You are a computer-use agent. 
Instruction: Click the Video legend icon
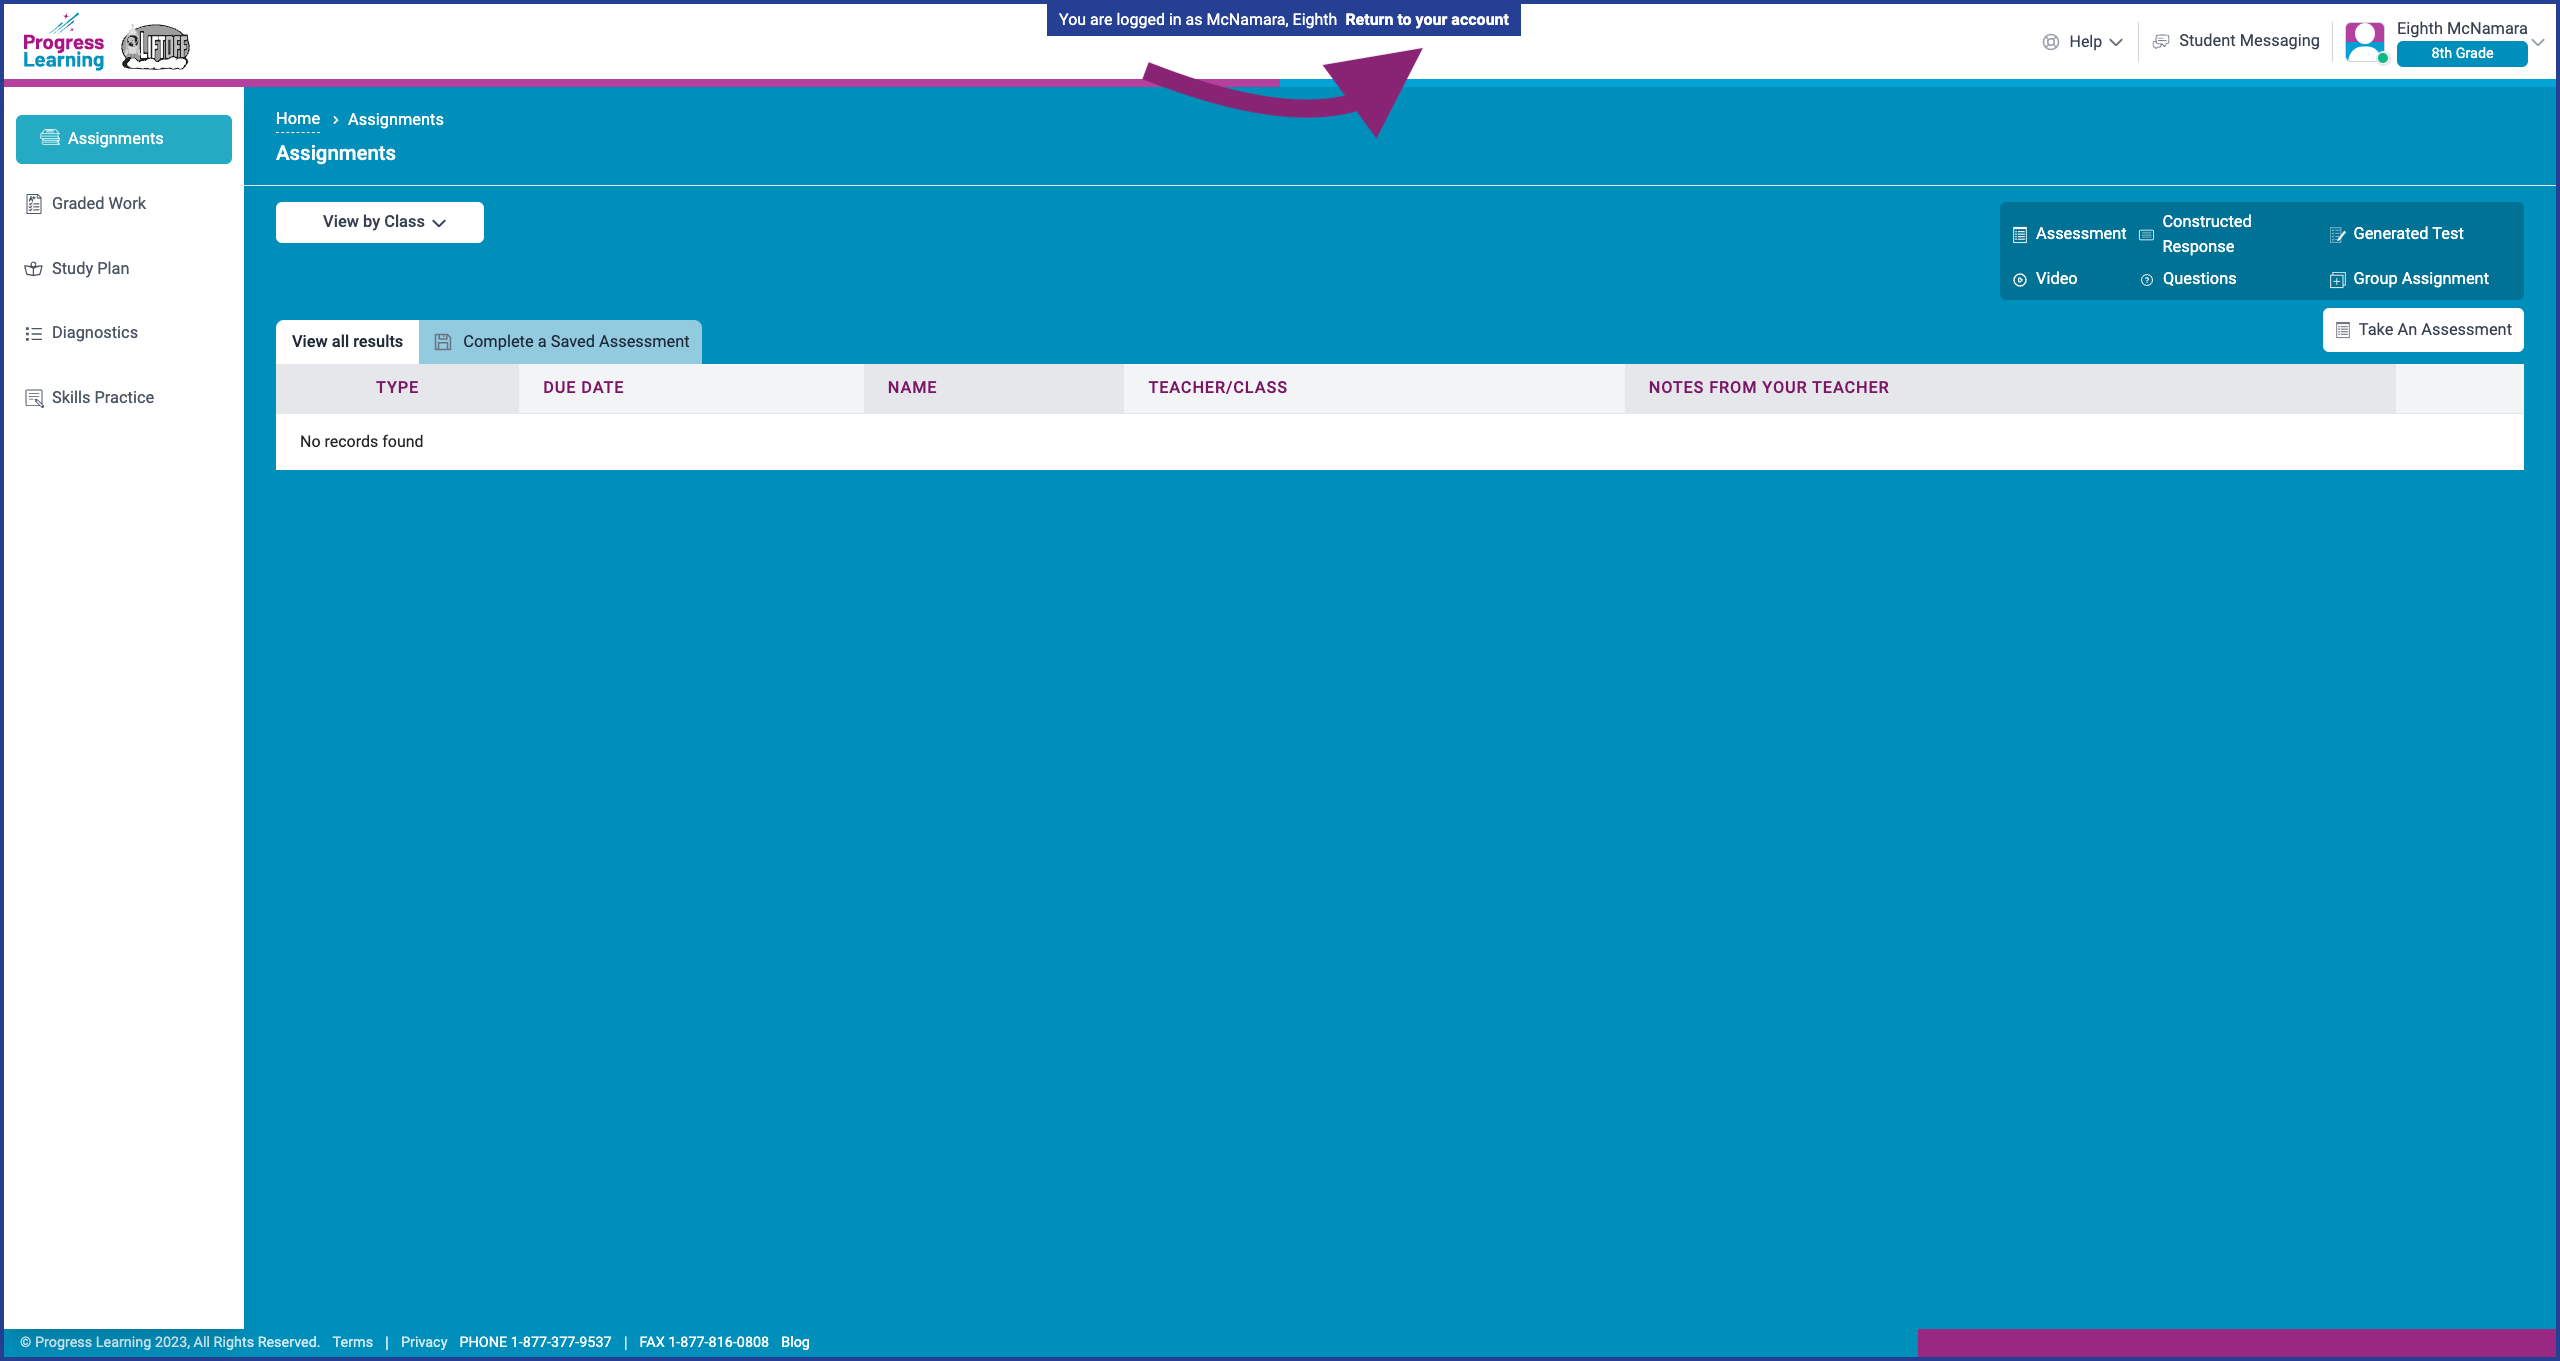[x=2020, y=280]
